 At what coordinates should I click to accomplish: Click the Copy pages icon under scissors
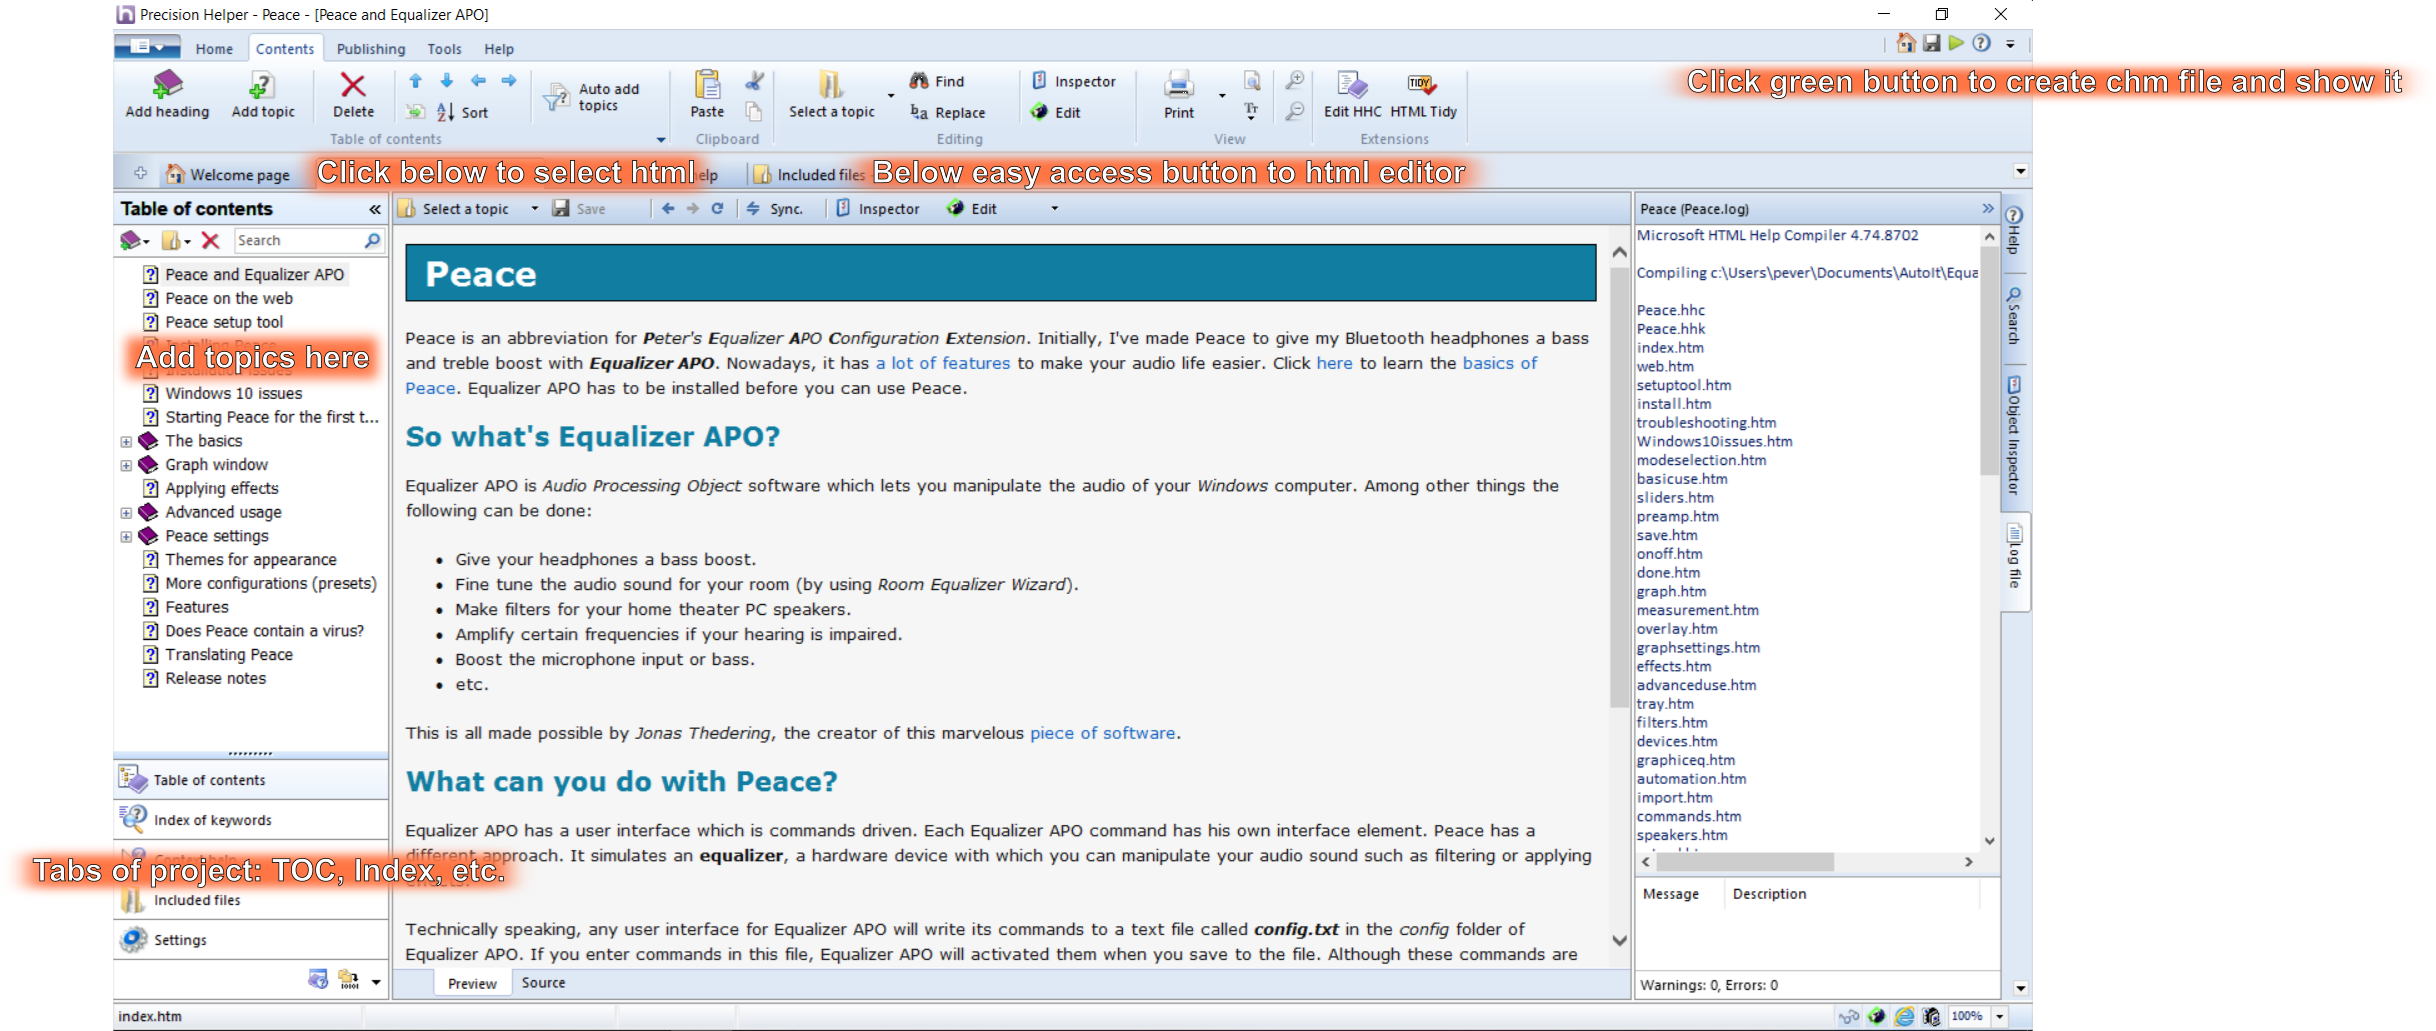point(754,112)
